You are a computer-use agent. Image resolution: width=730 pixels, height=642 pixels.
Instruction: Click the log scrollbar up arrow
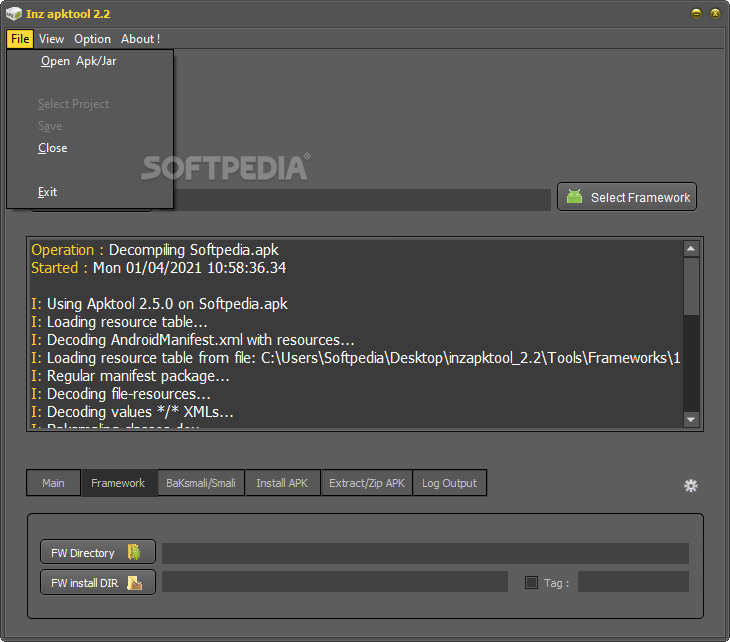691,249
